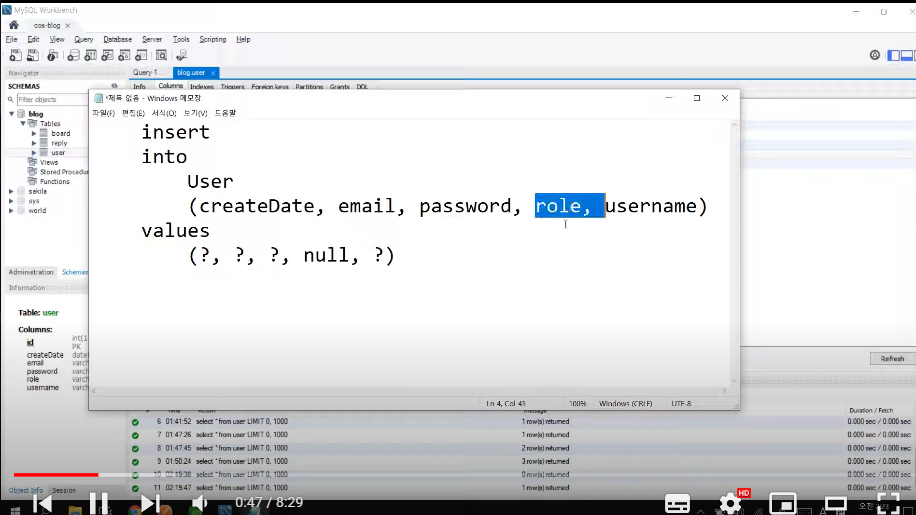This screenshot has height=515, width=916.
Task: Open Notepad's 서식(O) menu
Action: click(164, 113)
